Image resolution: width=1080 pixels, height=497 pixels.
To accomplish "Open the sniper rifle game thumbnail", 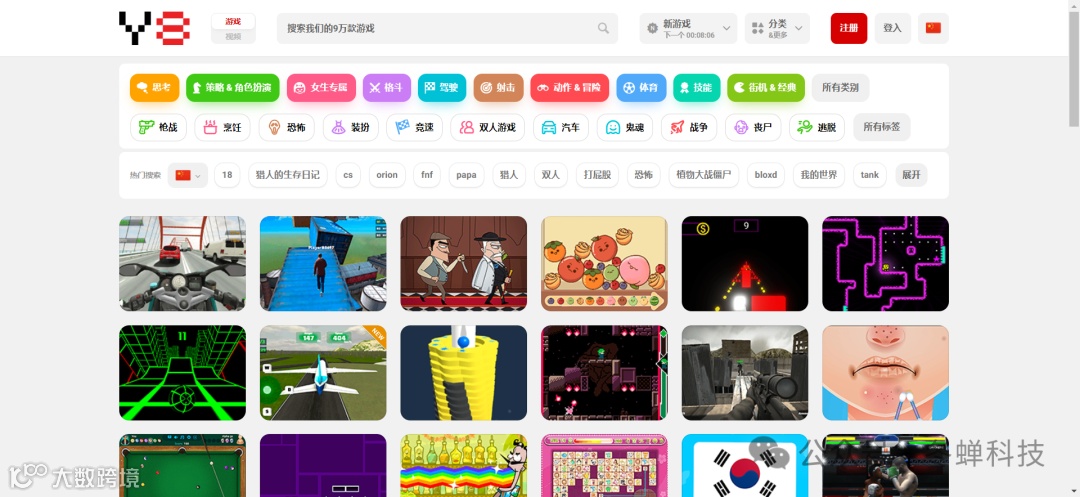I will tap(745, 373).
